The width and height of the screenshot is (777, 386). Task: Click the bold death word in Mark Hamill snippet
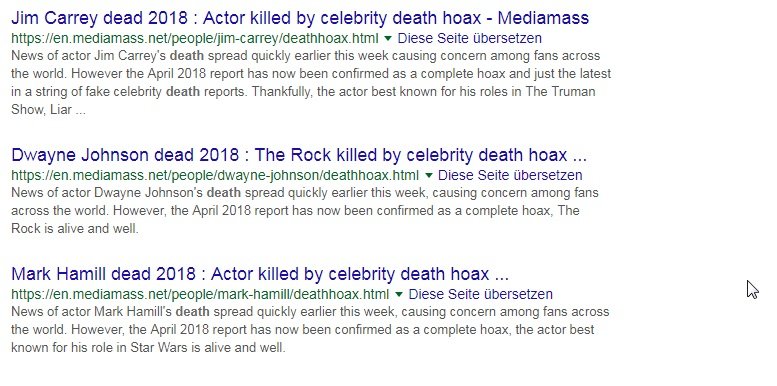[x=193, y=312]
